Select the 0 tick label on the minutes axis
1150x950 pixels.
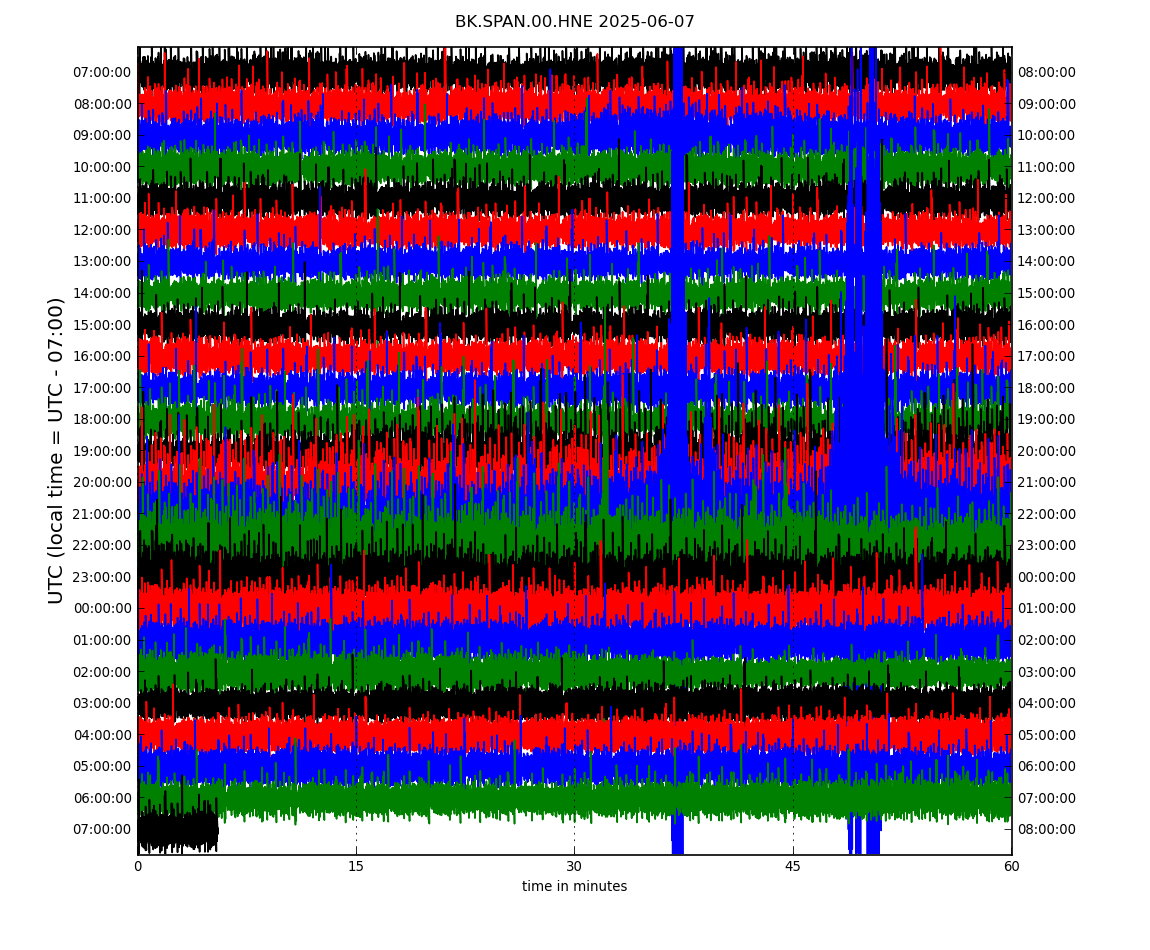(x=138, y=866)
